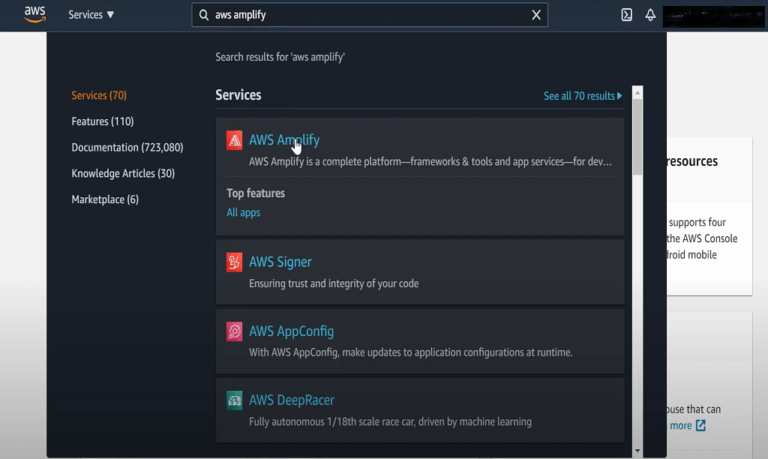Switch to Marketplace (6) results
Viewport: 768px width, 459px height.
pyautogui.click(x=105, y=199)
